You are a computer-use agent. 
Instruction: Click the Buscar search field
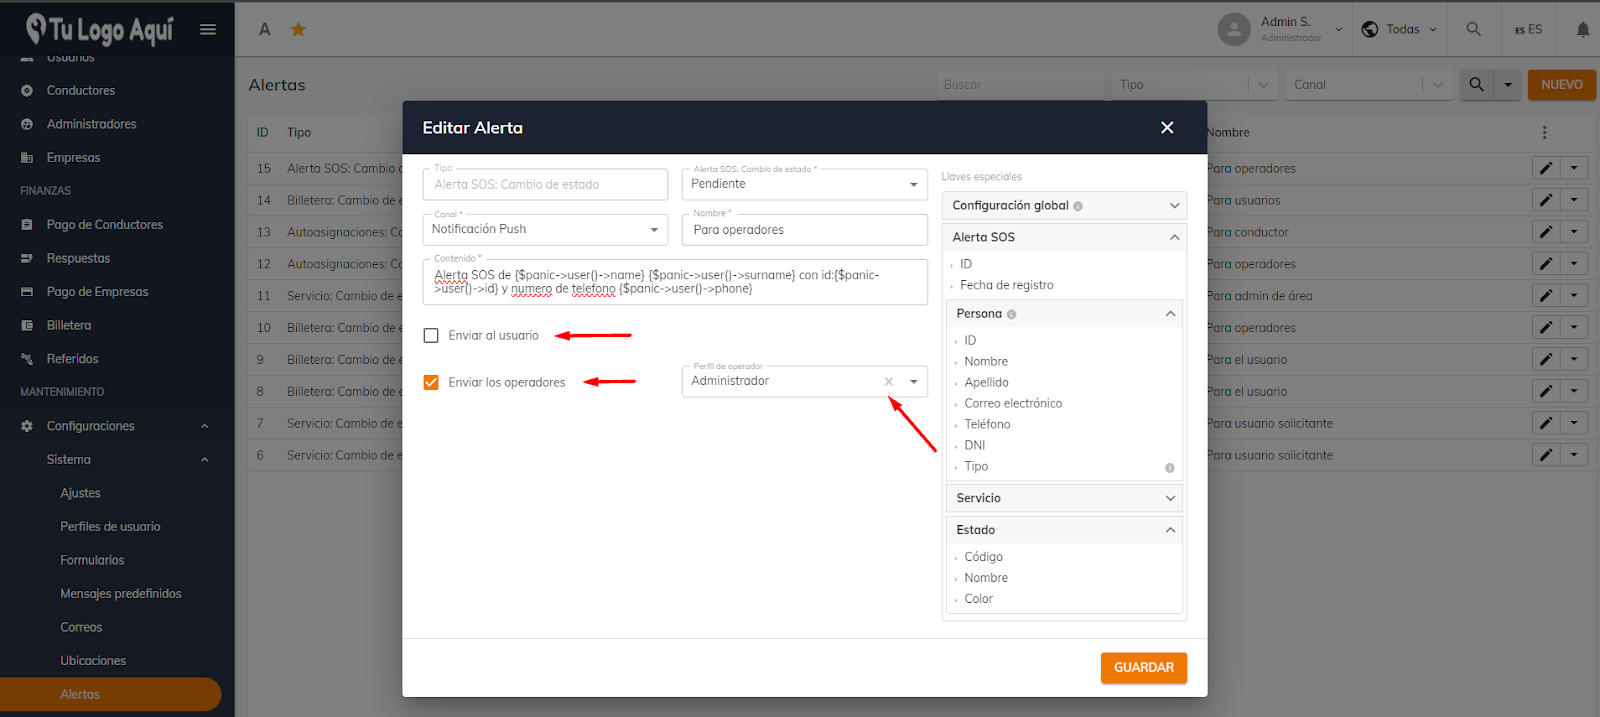1020,85
